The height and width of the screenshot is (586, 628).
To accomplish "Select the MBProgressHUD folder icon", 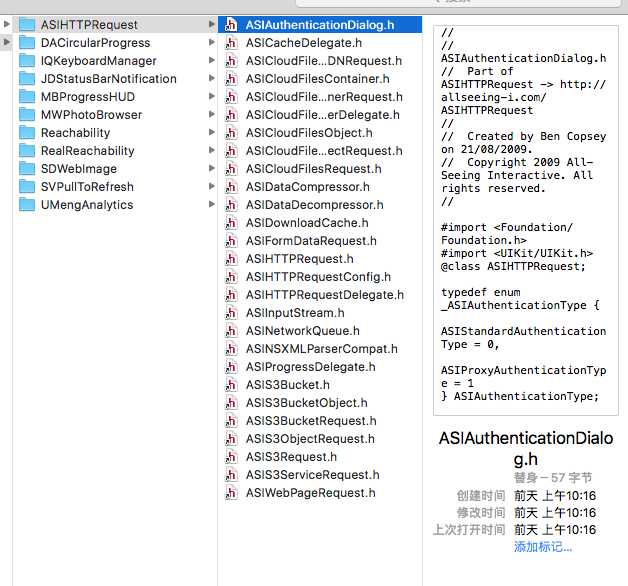I will click(27, 97).
